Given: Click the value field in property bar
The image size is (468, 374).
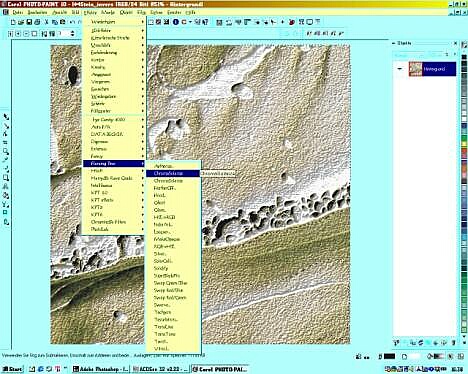Looking at the screenshot, I should coord(63,33).
